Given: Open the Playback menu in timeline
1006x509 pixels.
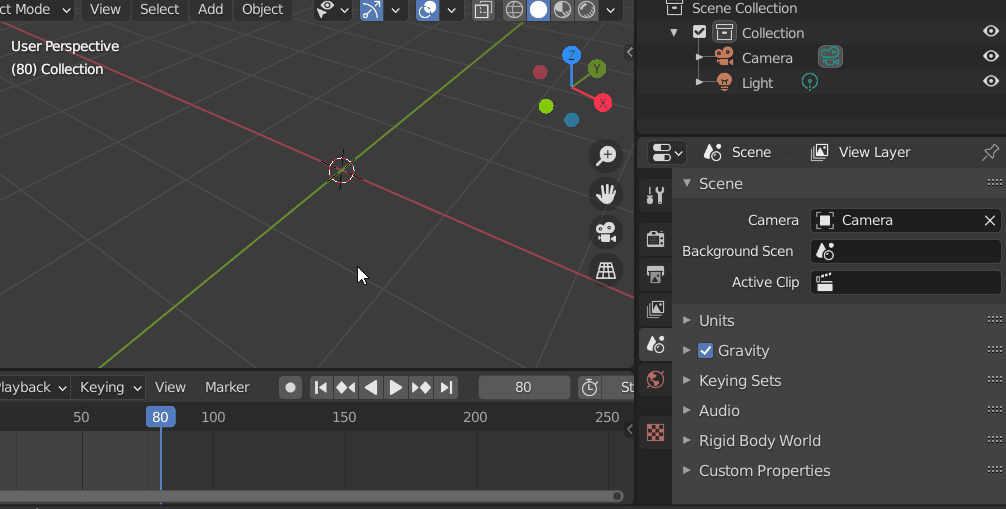Looking at the screenshot, I should point(32,388).
